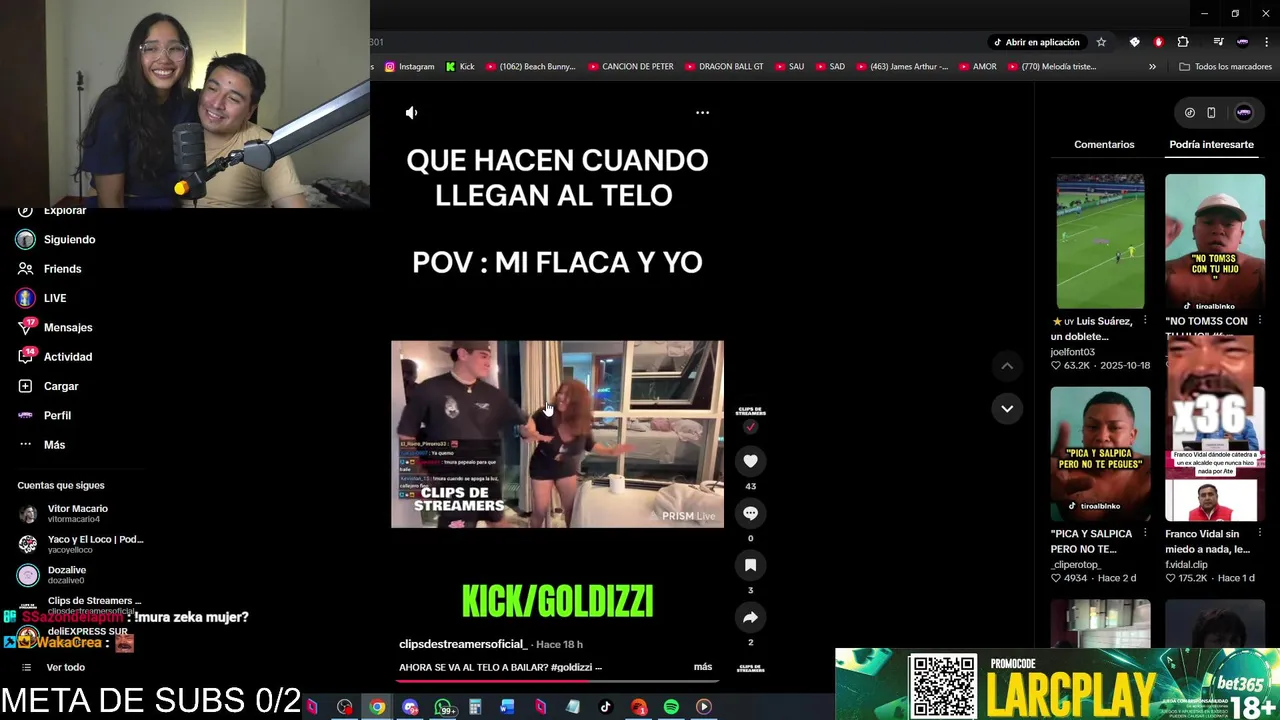Click the #goldizzi hashtag in the caption

click(x=570, y=668)
